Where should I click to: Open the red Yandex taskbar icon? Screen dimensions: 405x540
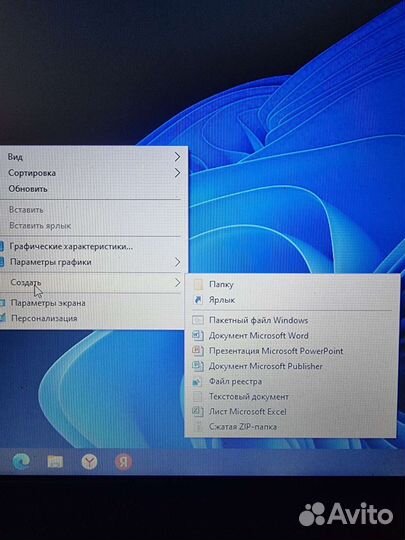point(123,462)
